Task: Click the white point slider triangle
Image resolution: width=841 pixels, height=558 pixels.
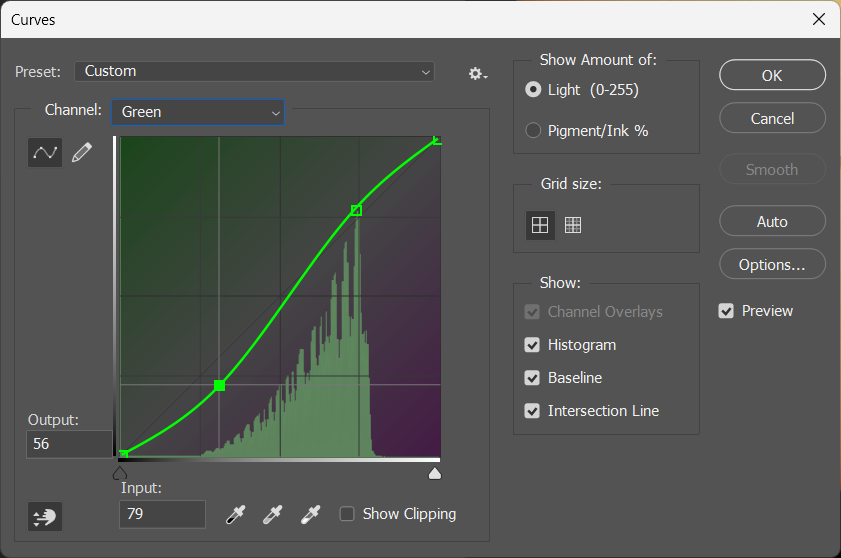Action: (435, 473)
